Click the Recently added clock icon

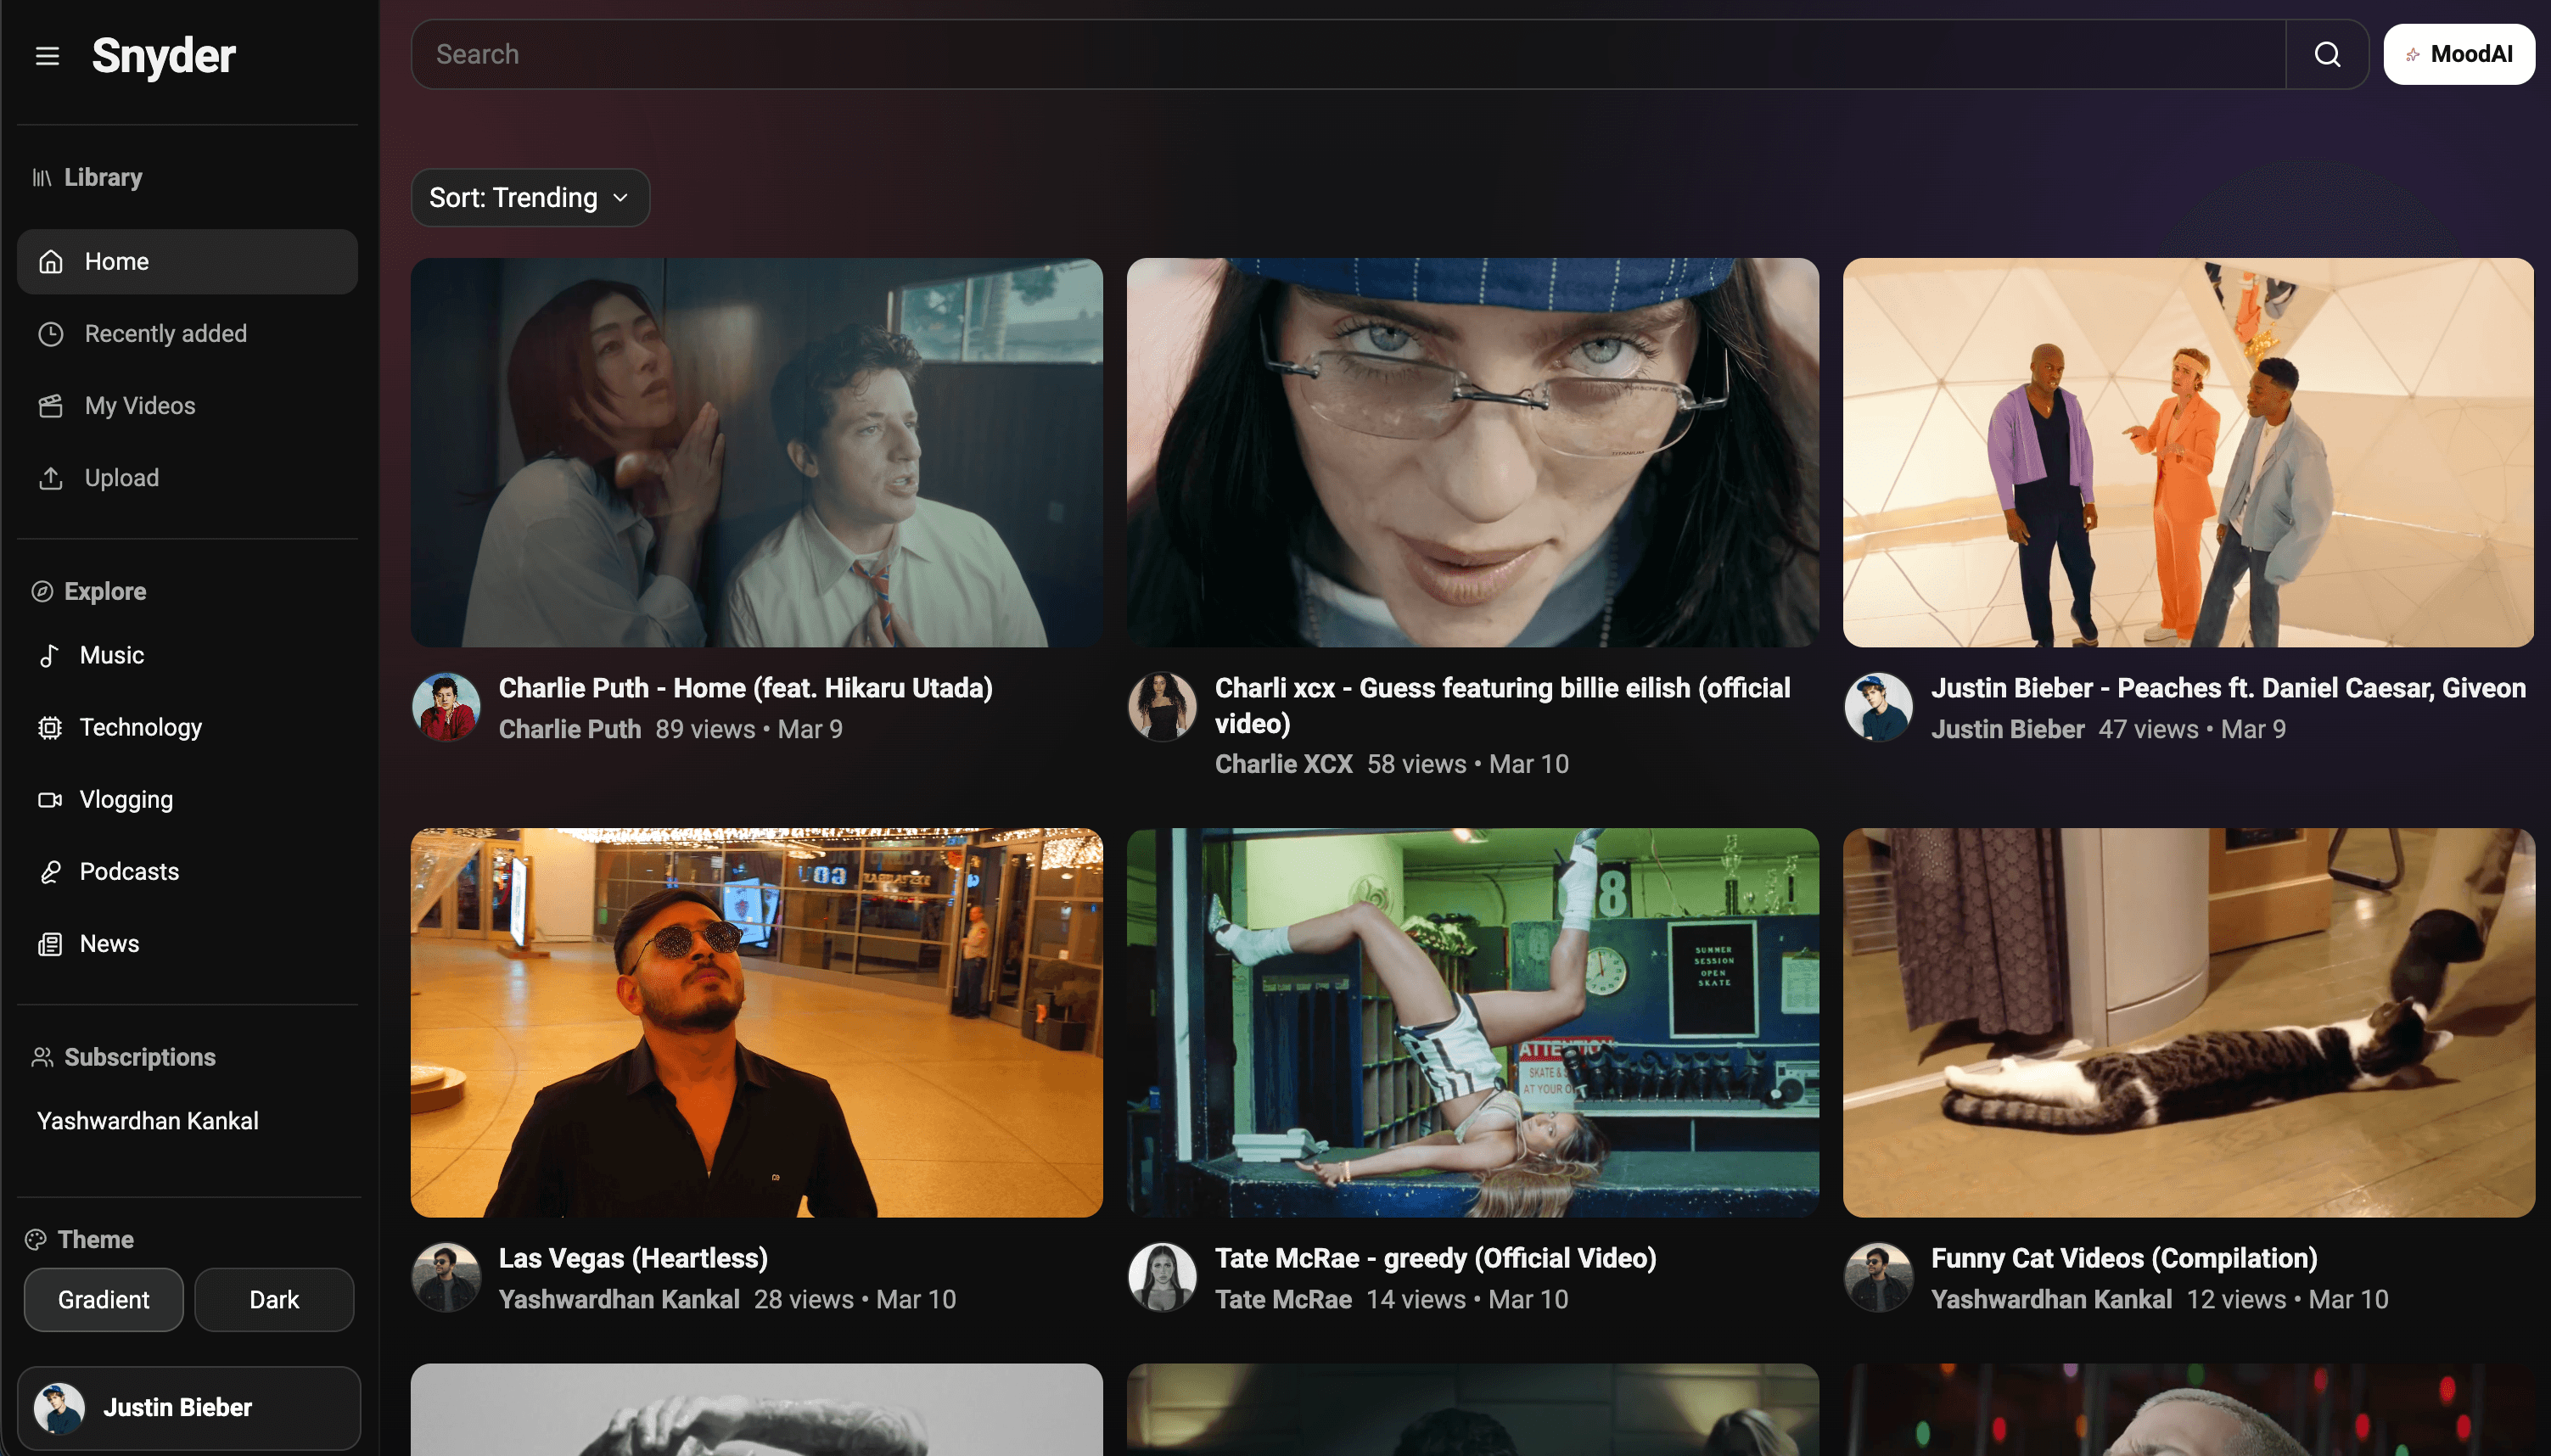tap(51, 334)
